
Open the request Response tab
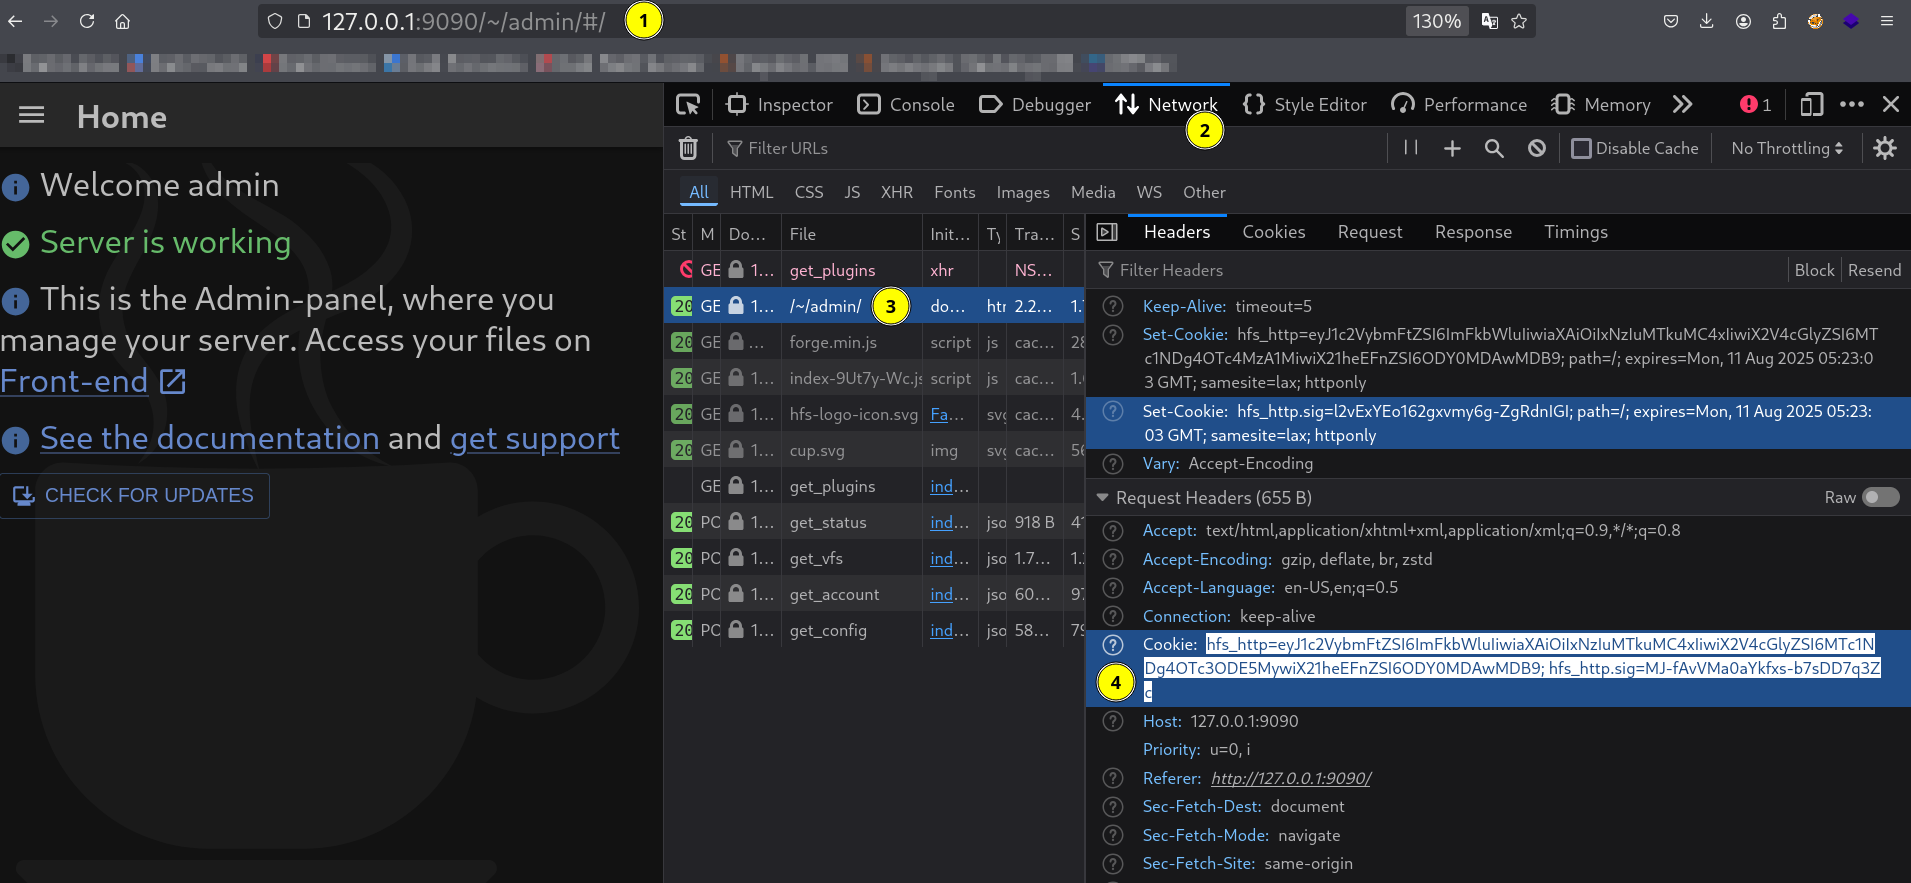pyautogui.click(x=1473, y=232)
